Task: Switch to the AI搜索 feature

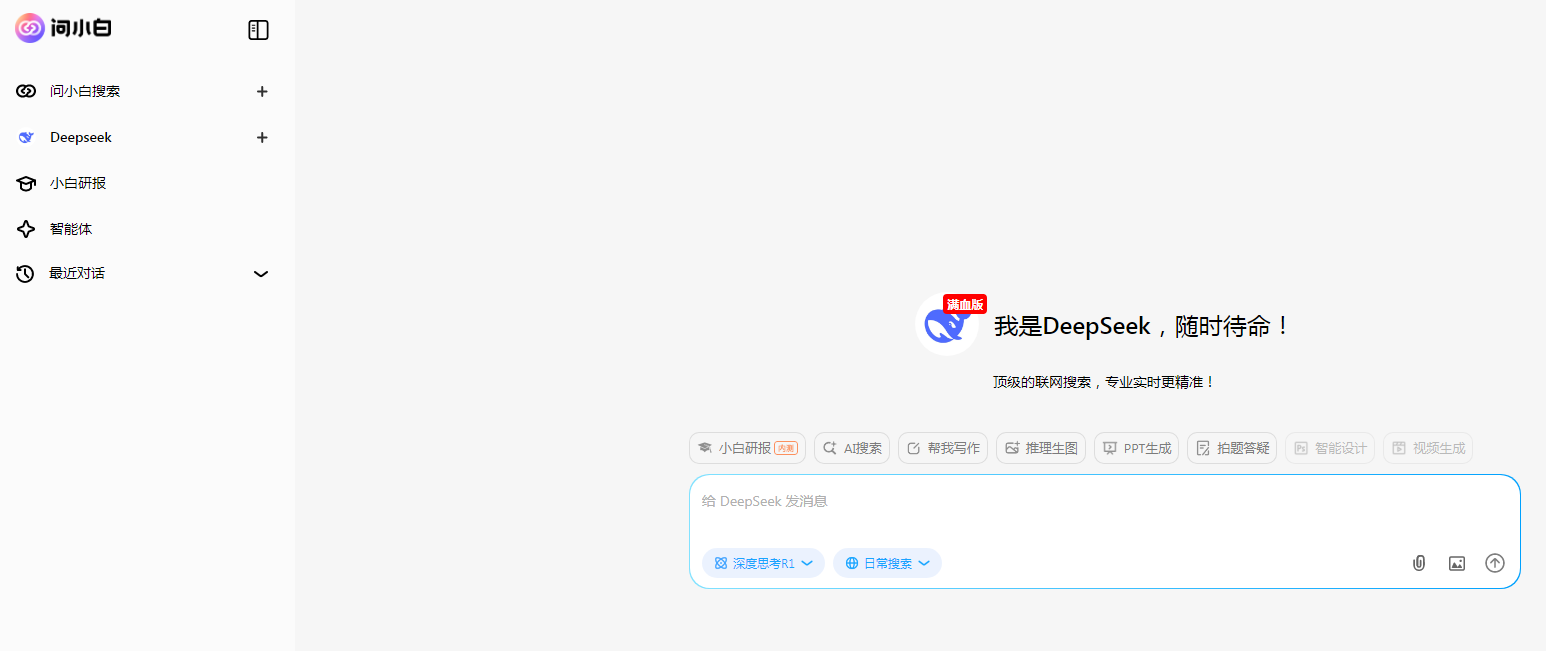Action: point(851,447)
